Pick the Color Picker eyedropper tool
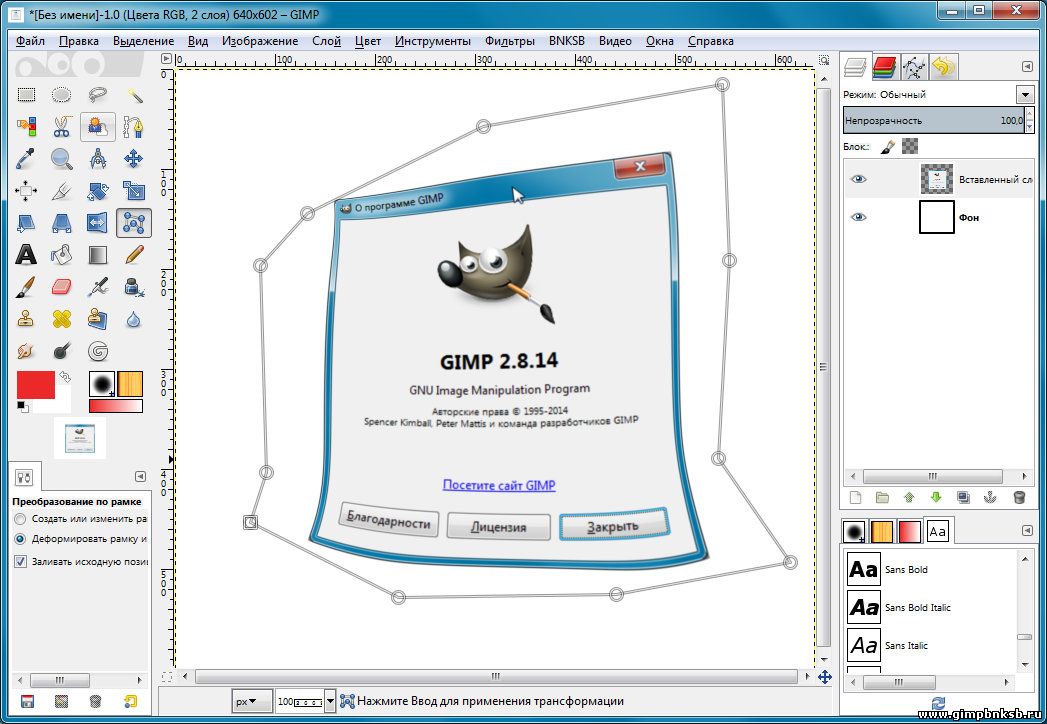Viewport: 1047px width, 724px height. [26, 159]
